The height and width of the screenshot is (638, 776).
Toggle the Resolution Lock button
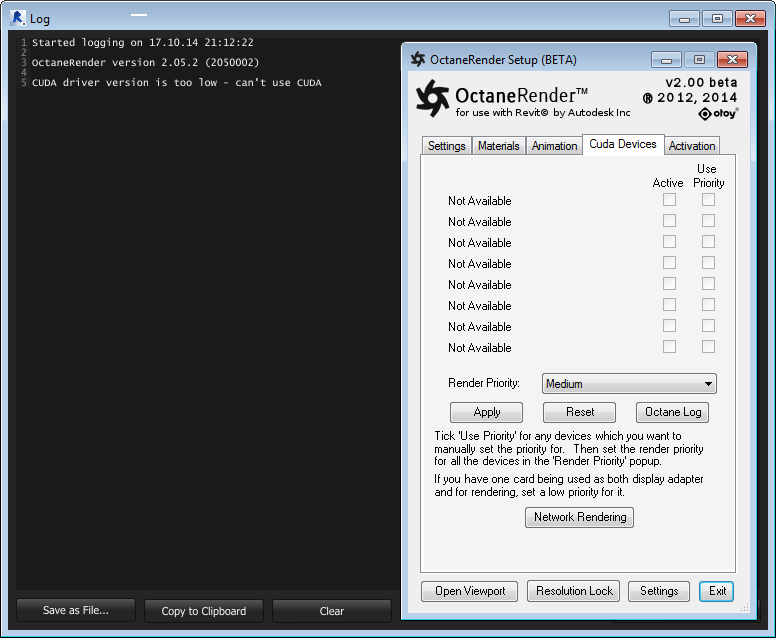574,591
